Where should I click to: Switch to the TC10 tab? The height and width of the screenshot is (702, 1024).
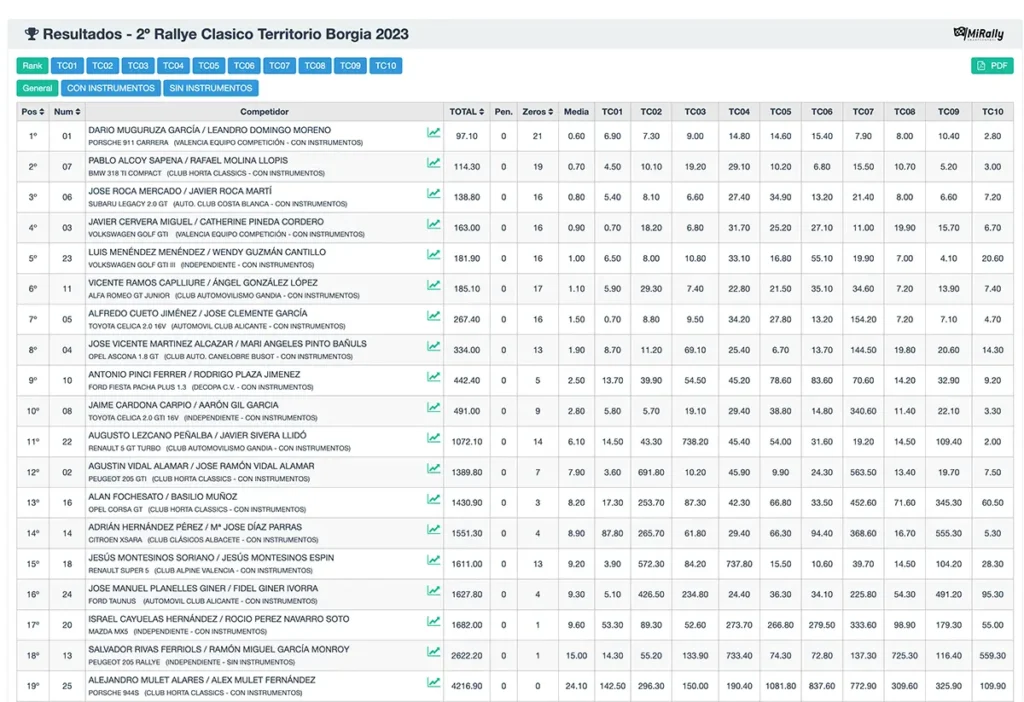click(385, 66)
